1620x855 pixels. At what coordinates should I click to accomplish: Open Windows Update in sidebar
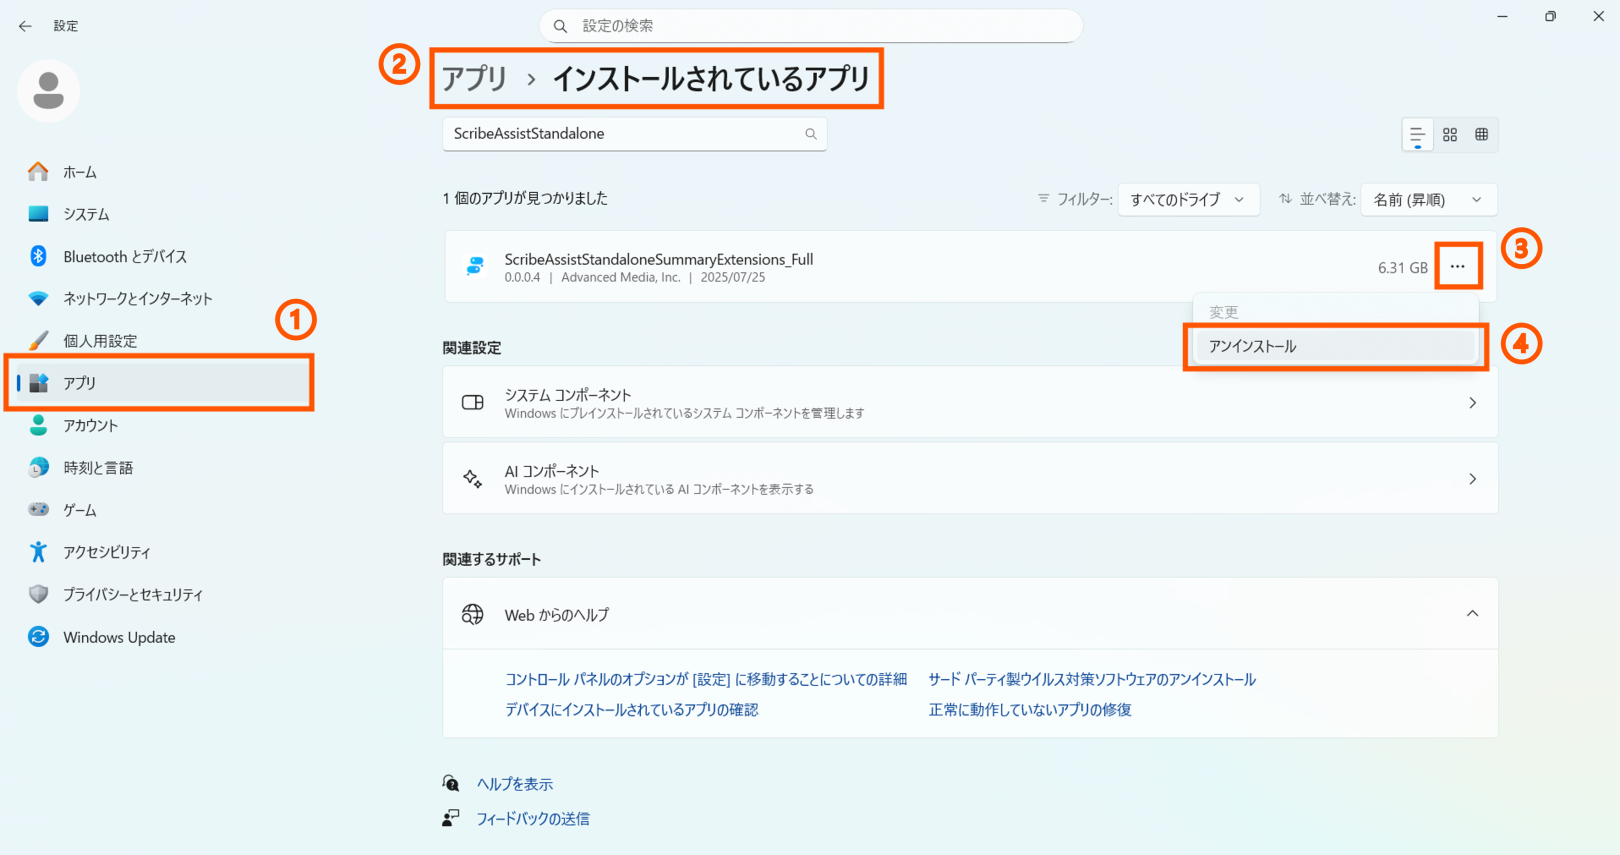coord(119,637)
